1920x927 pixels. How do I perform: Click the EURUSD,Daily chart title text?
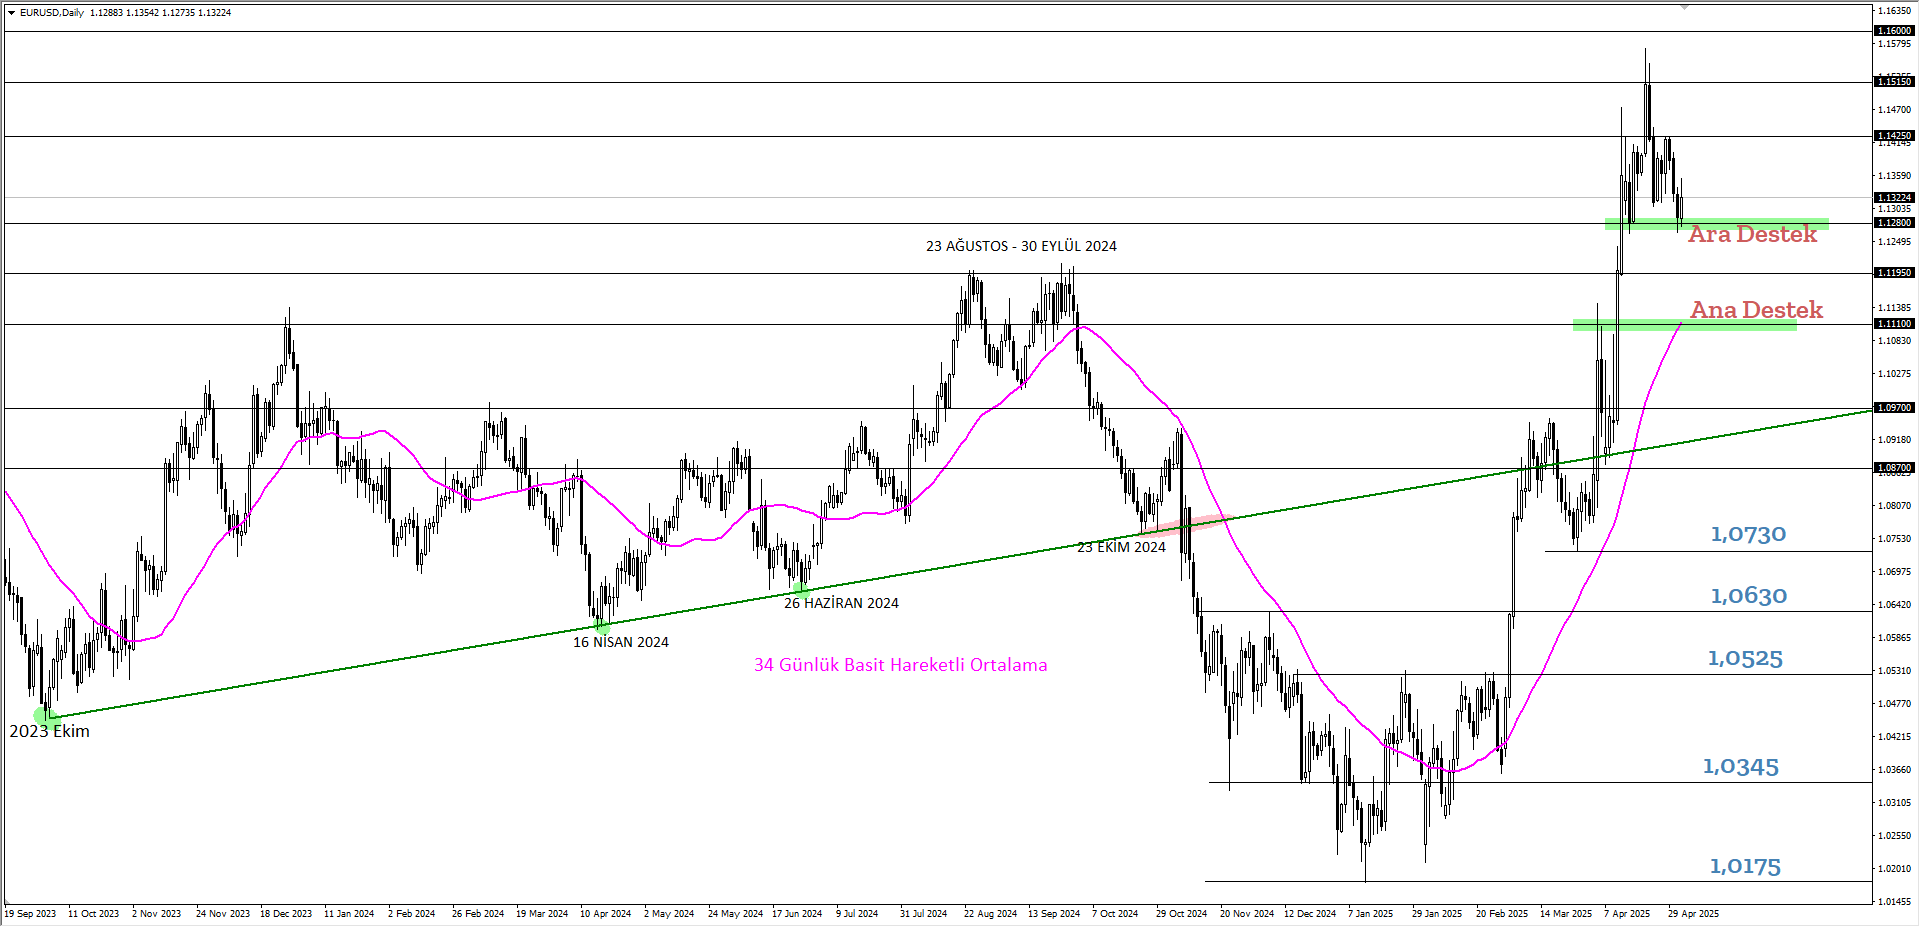coord(52,13)
